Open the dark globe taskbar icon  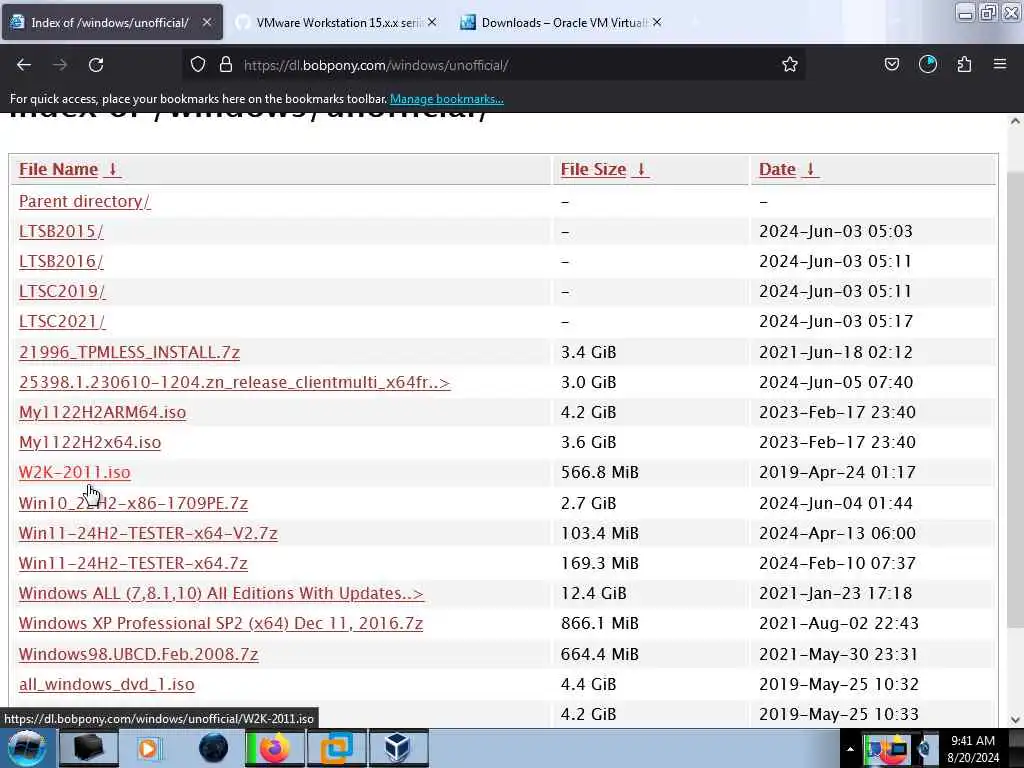(213, 748)
